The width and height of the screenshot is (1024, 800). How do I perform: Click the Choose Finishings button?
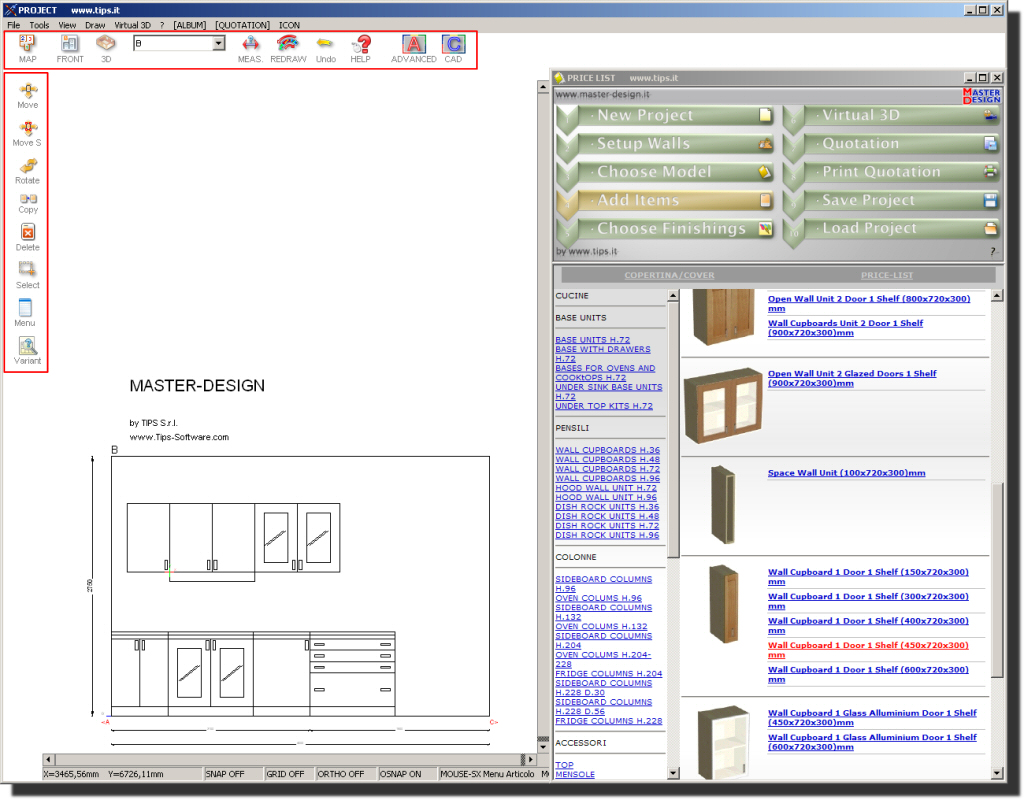coord(665,229)
